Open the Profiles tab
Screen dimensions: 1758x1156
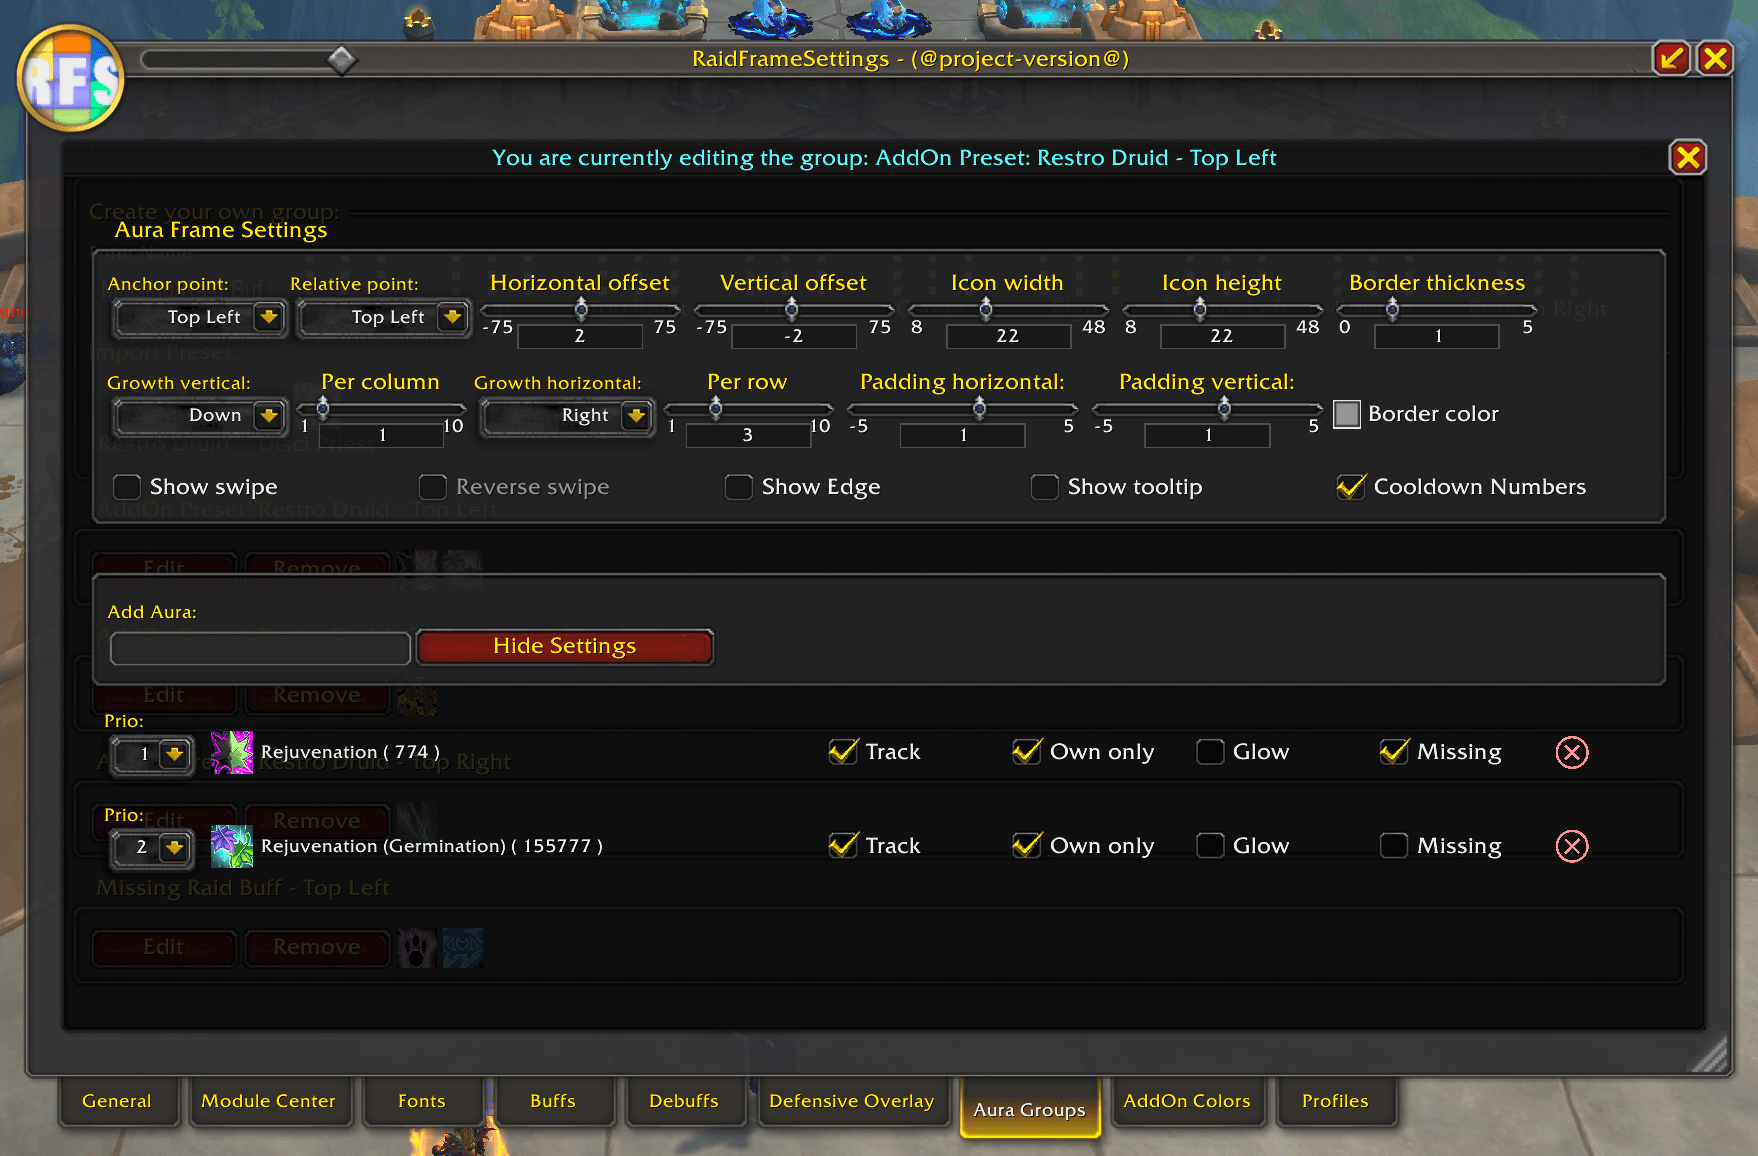point(1336,1101)
